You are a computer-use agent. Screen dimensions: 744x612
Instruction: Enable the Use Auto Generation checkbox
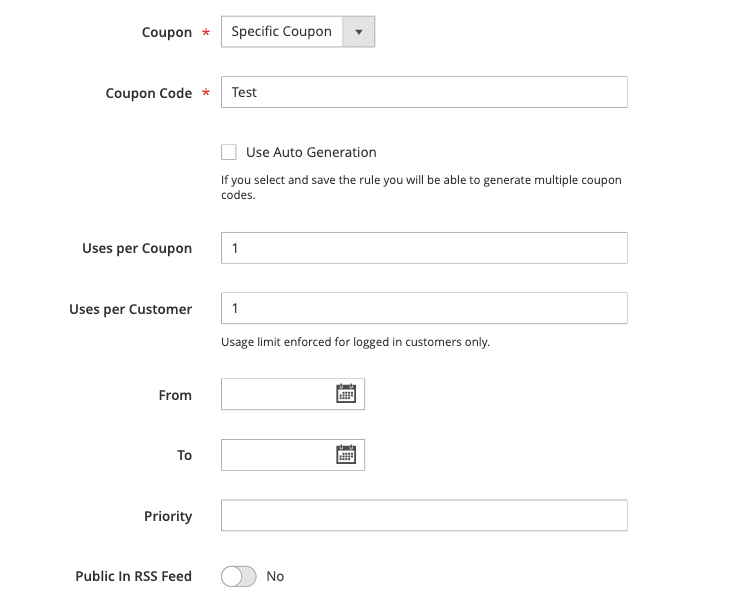click(229, 152)
